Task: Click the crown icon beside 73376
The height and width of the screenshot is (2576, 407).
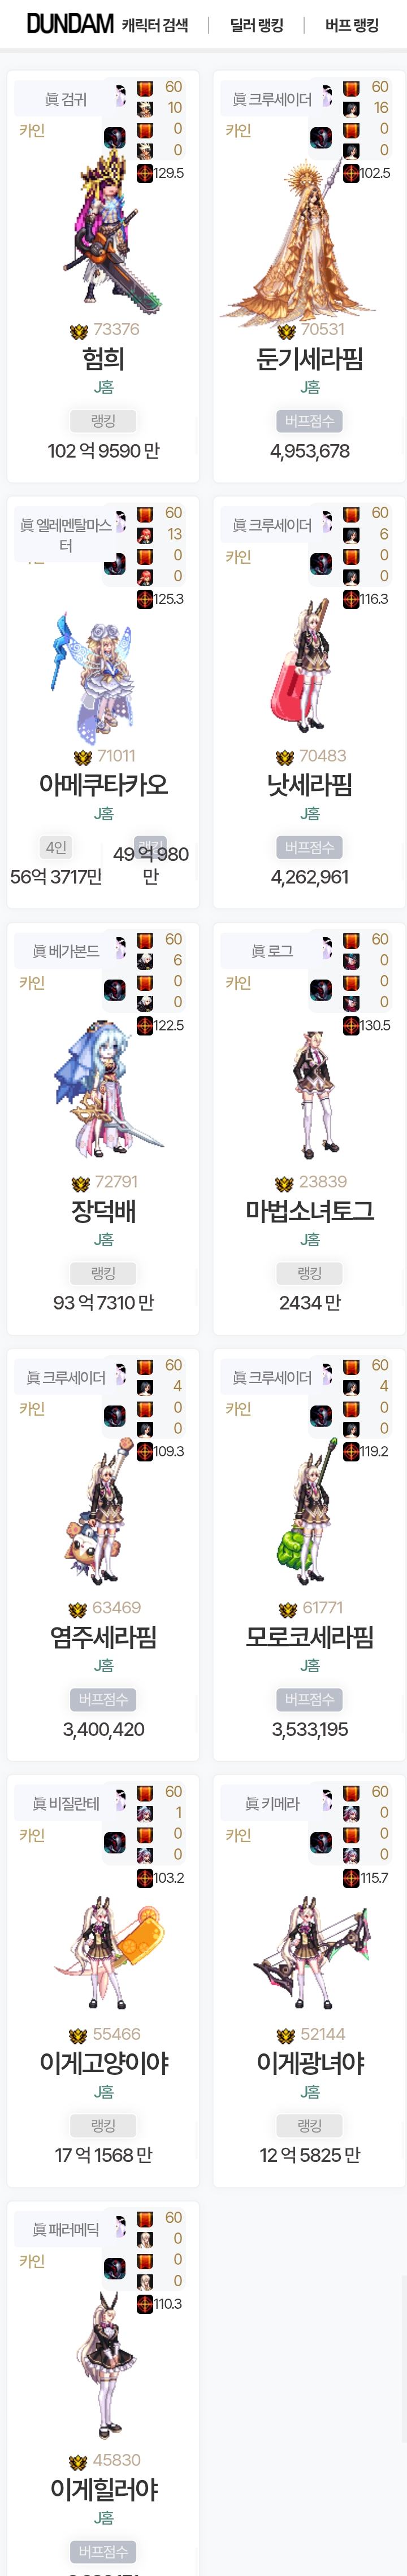Action: point(79,331)
